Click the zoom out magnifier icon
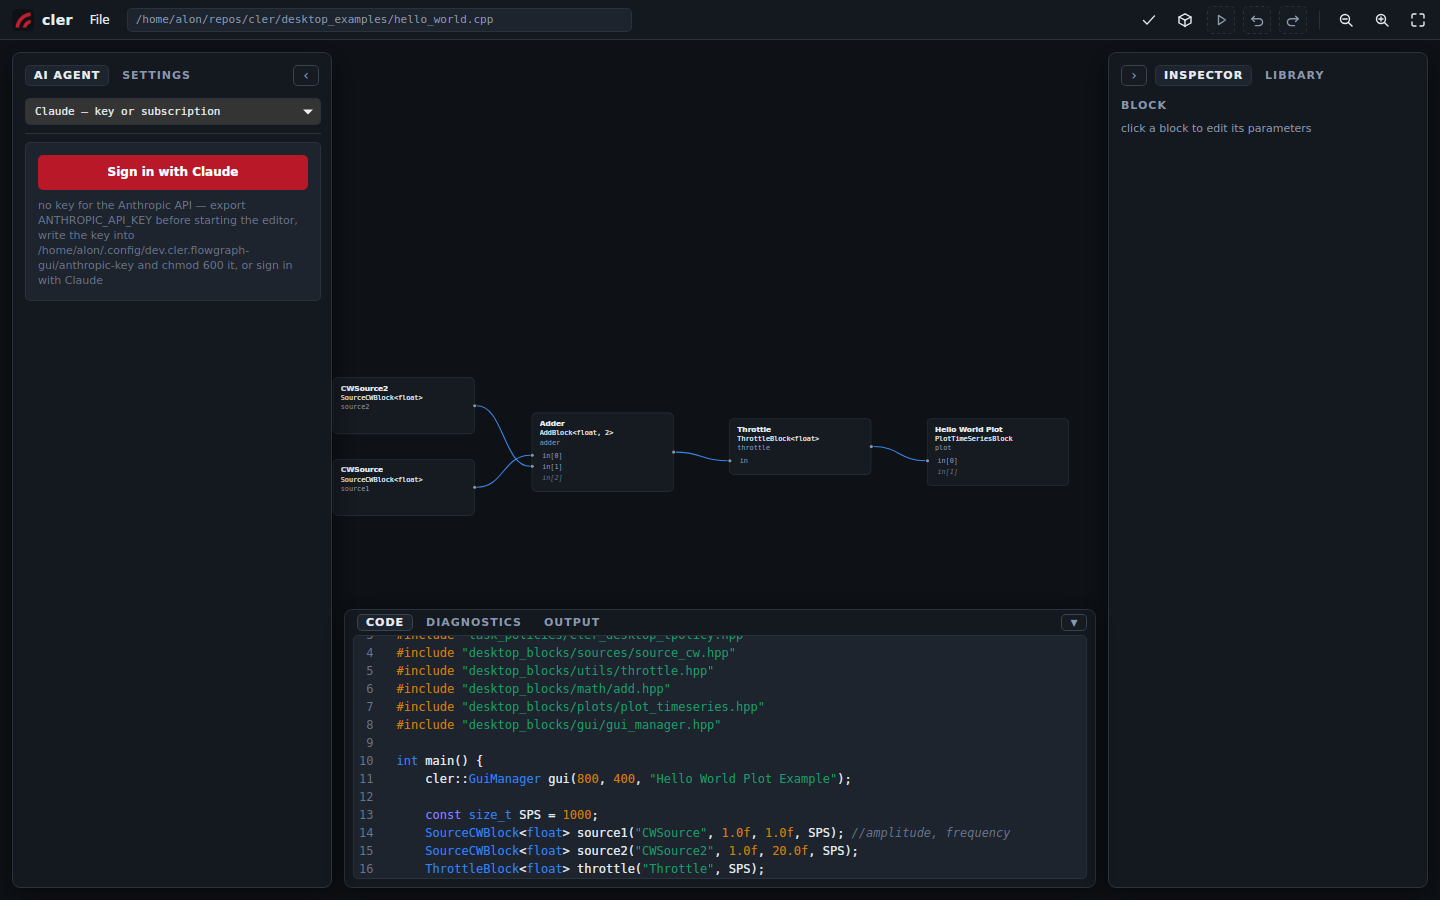The width and height of the screenshot is (1440, 900). [x=1346, y=20]
